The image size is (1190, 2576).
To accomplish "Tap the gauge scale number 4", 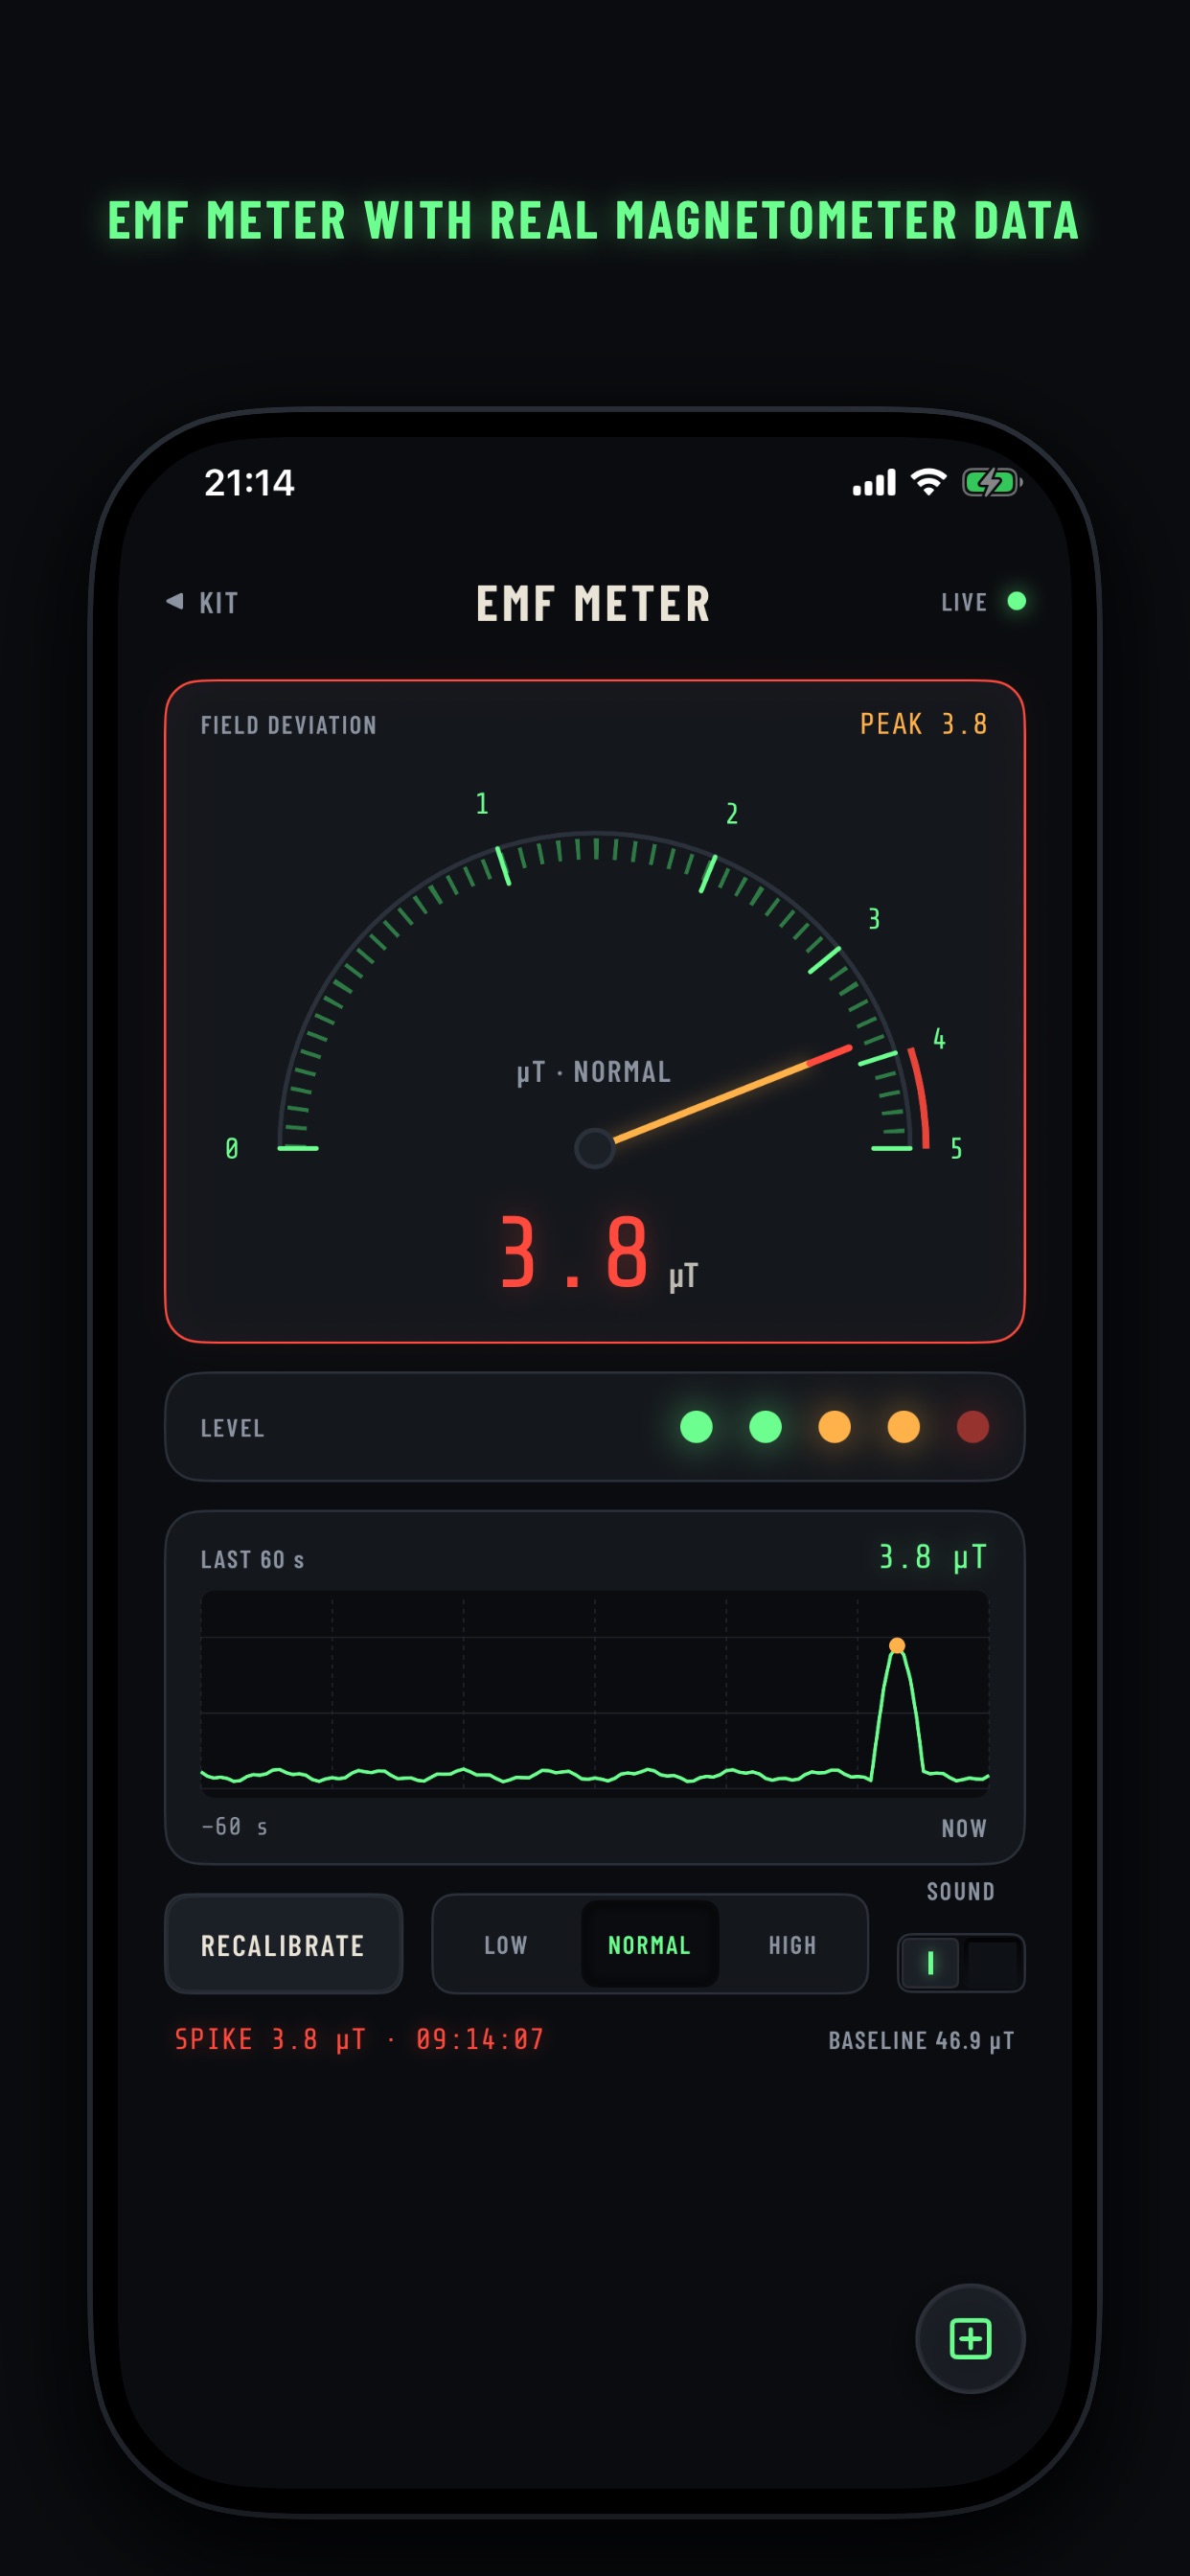I will click(x=939, y=1038).
